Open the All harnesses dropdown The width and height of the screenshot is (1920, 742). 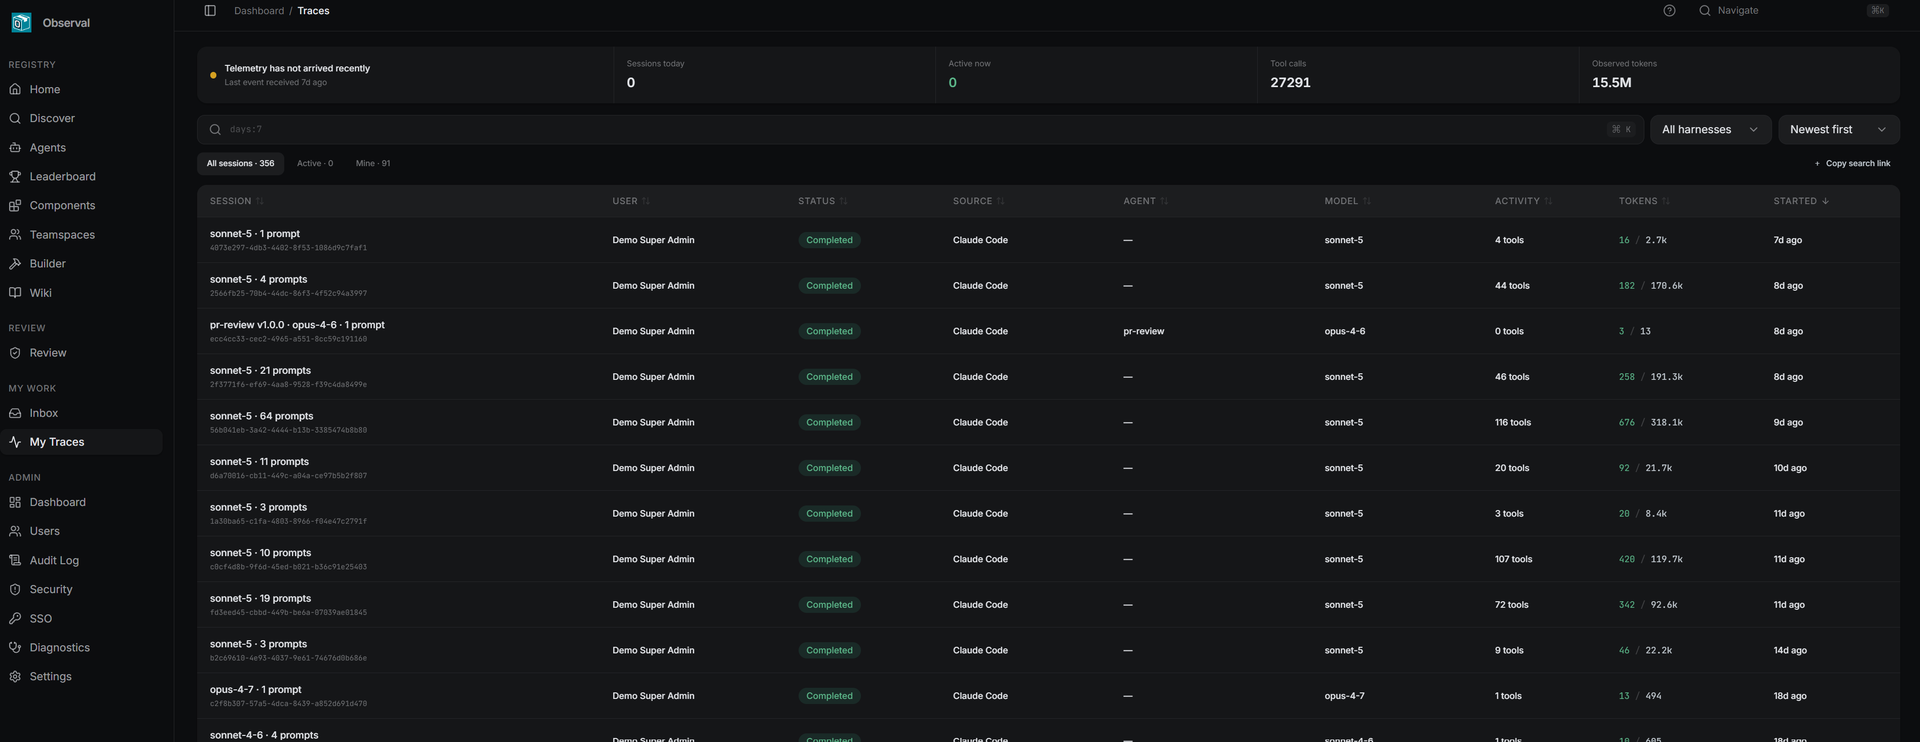click(1710, 129)
